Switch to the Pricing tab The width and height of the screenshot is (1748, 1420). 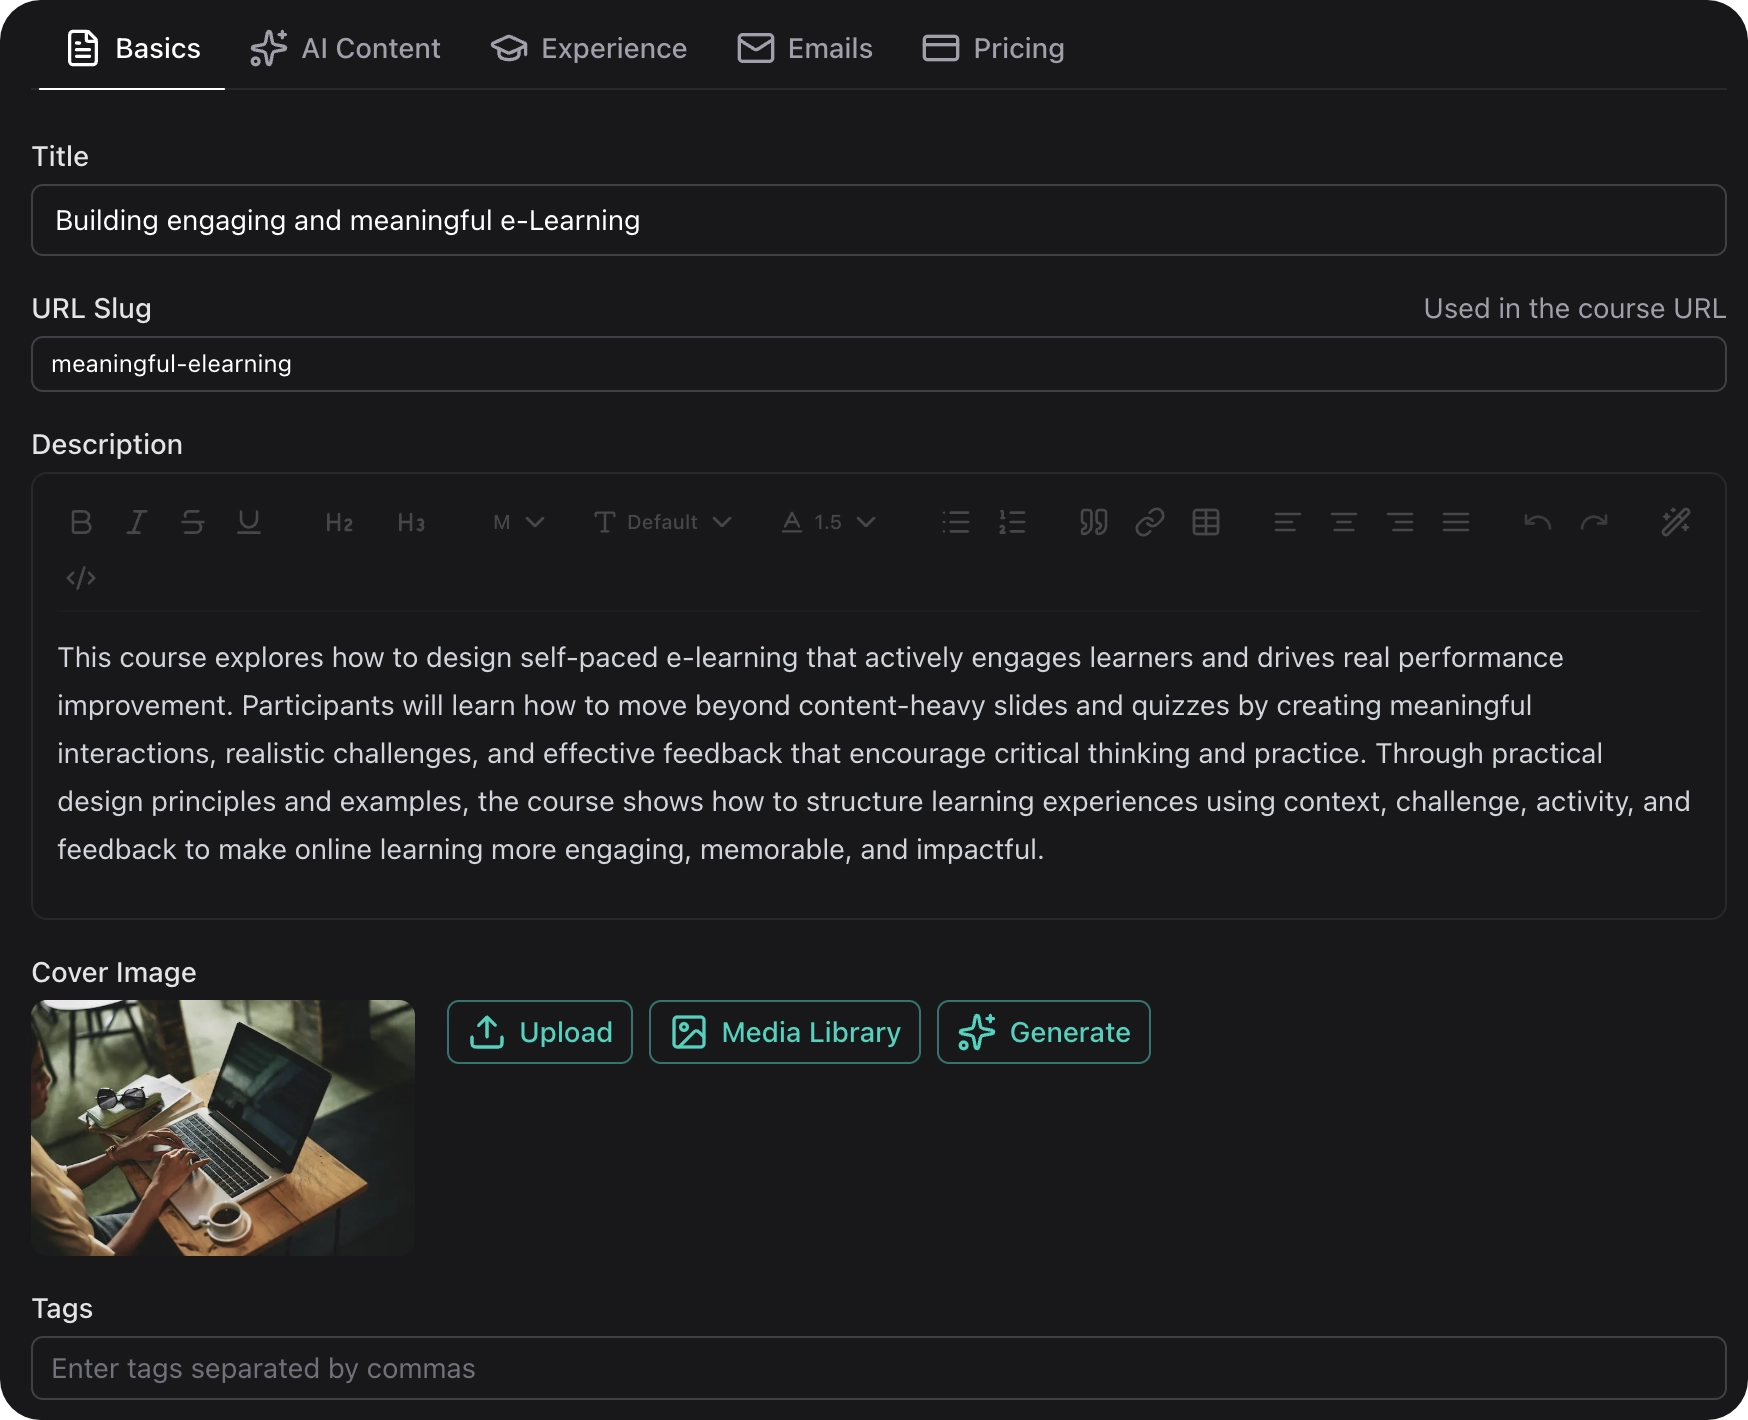tap(992, 48)
